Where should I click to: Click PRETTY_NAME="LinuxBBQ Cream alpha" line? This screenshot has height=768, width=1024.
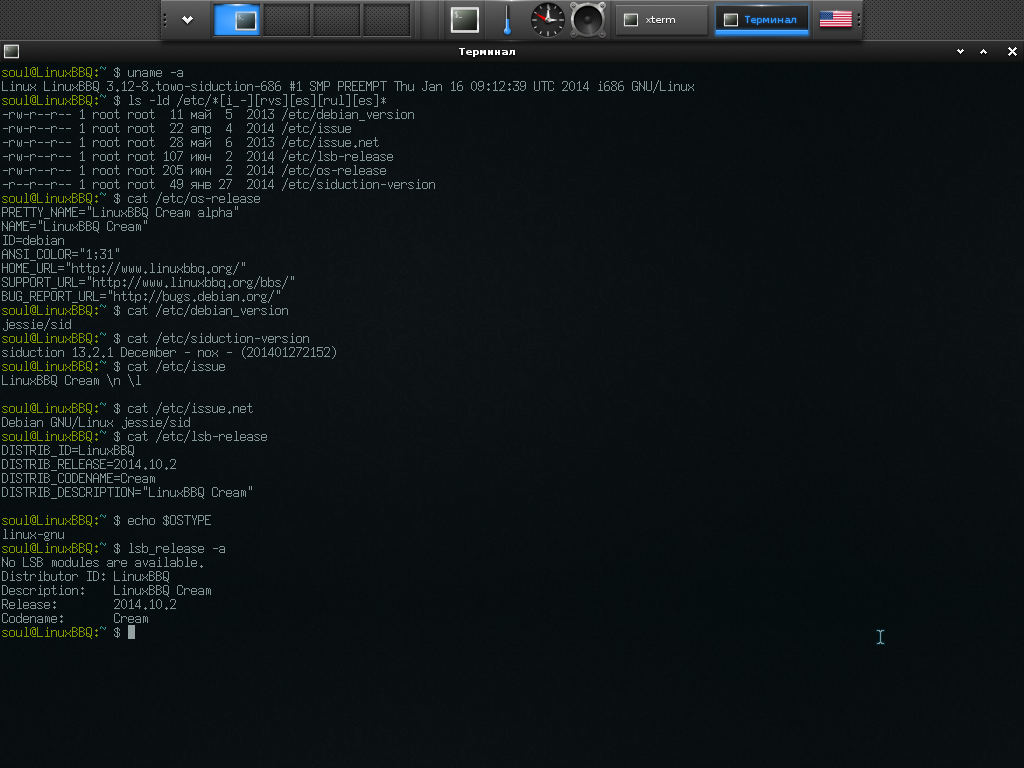(120, 213)
